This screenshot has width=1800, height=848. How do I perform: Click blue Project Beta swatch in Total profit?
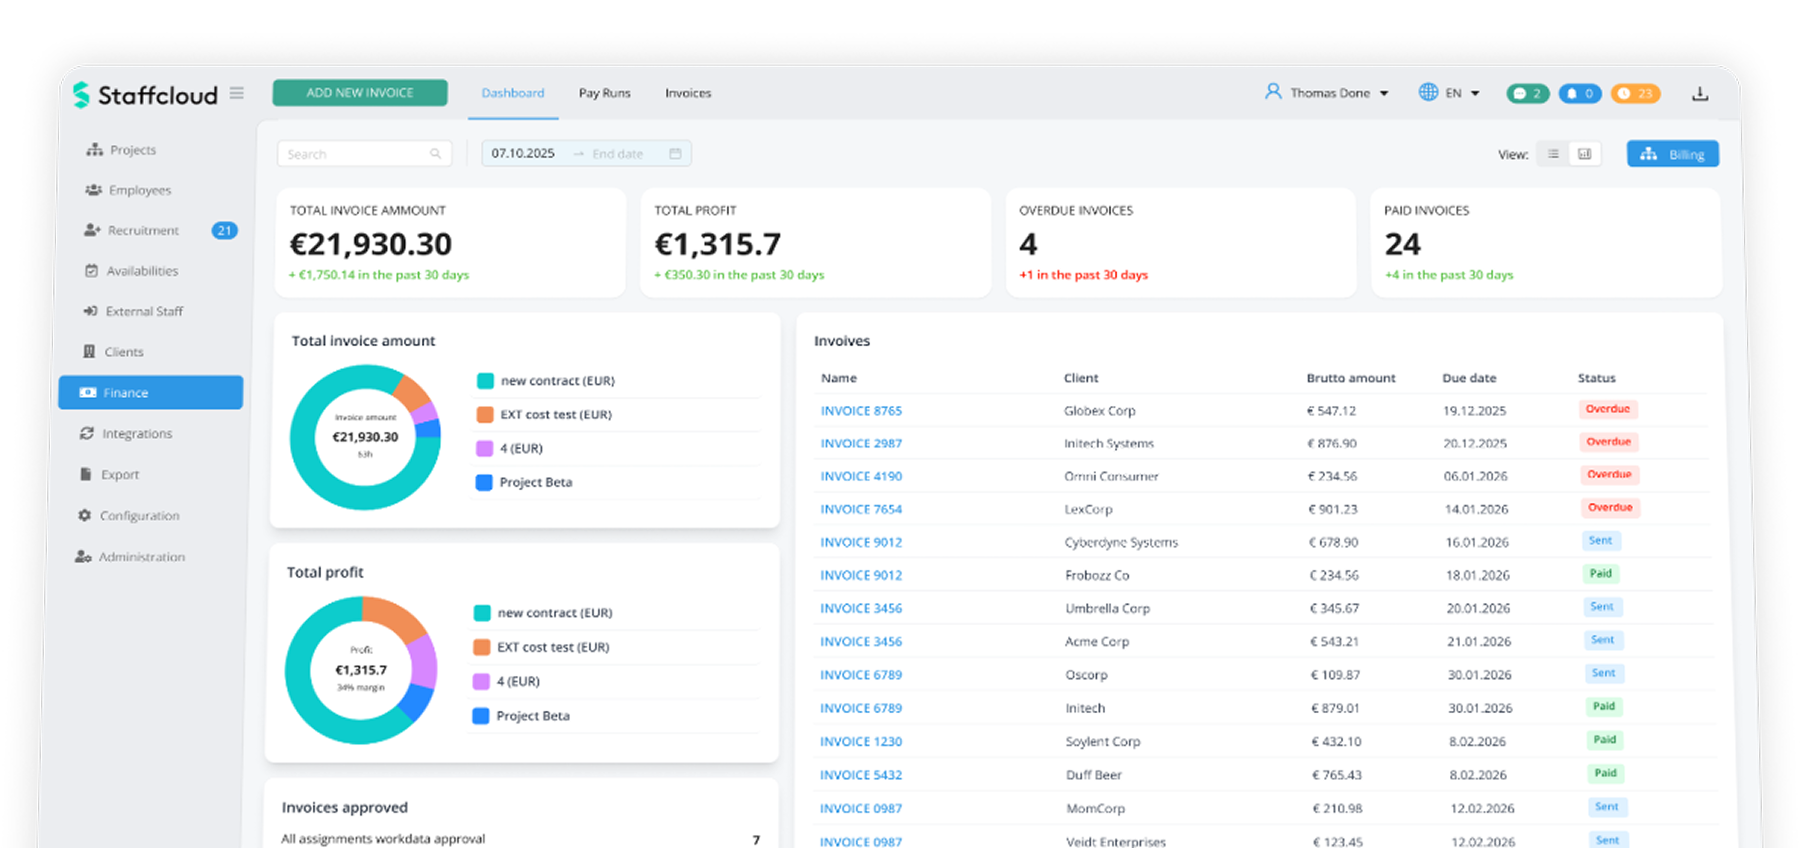(x=481, y=716)
